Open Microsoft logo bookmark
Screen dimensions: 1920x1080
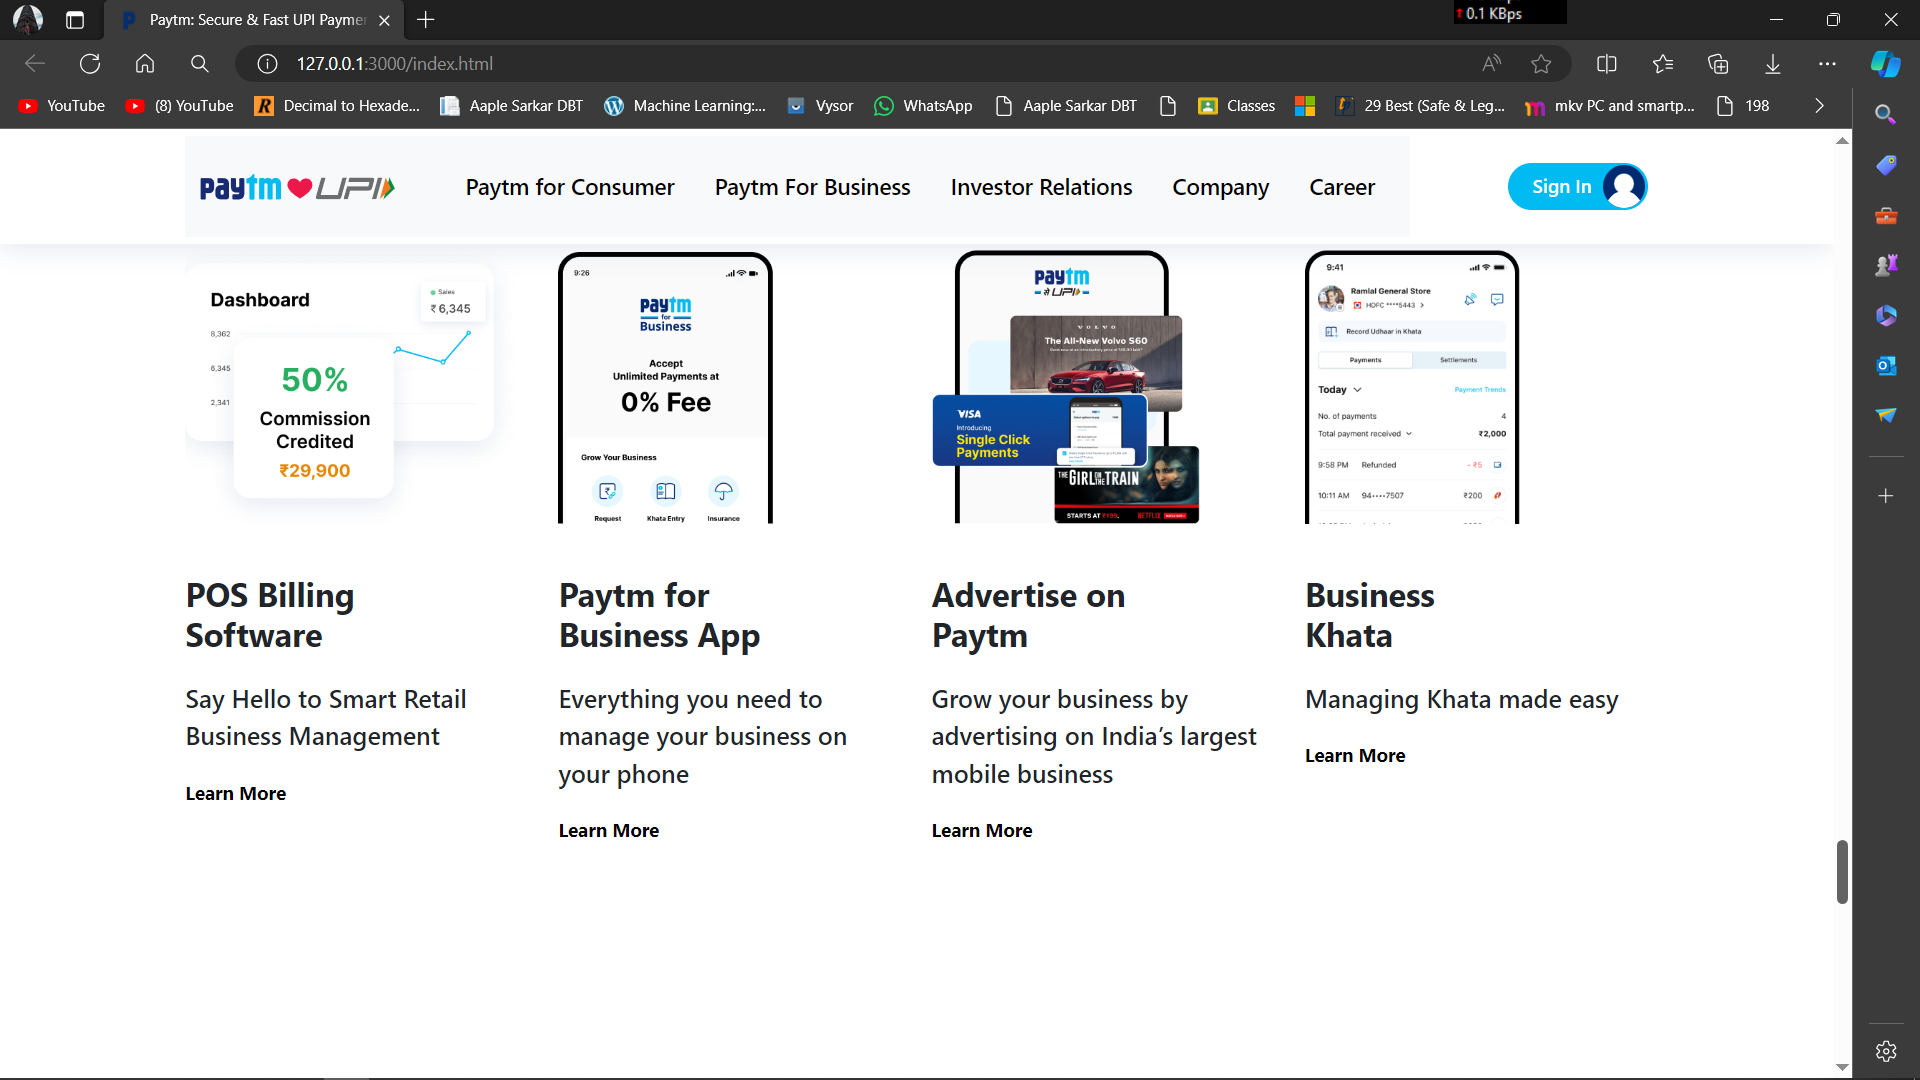click(1305, 106)
